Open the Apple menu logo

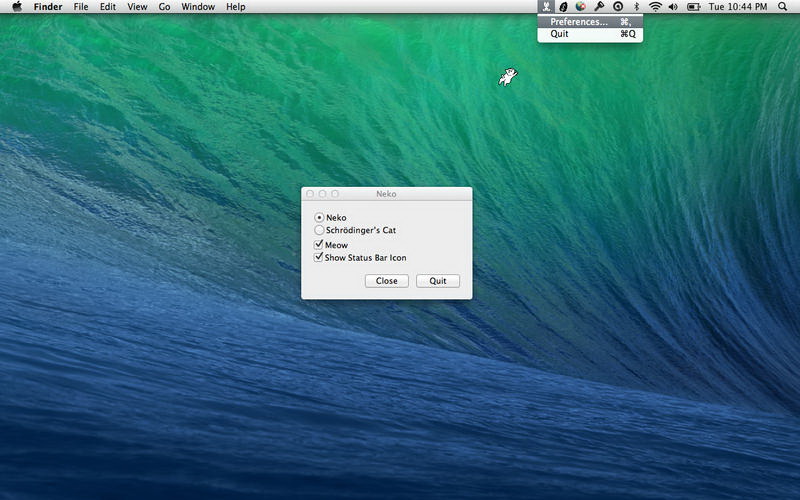tap(17, 7)
